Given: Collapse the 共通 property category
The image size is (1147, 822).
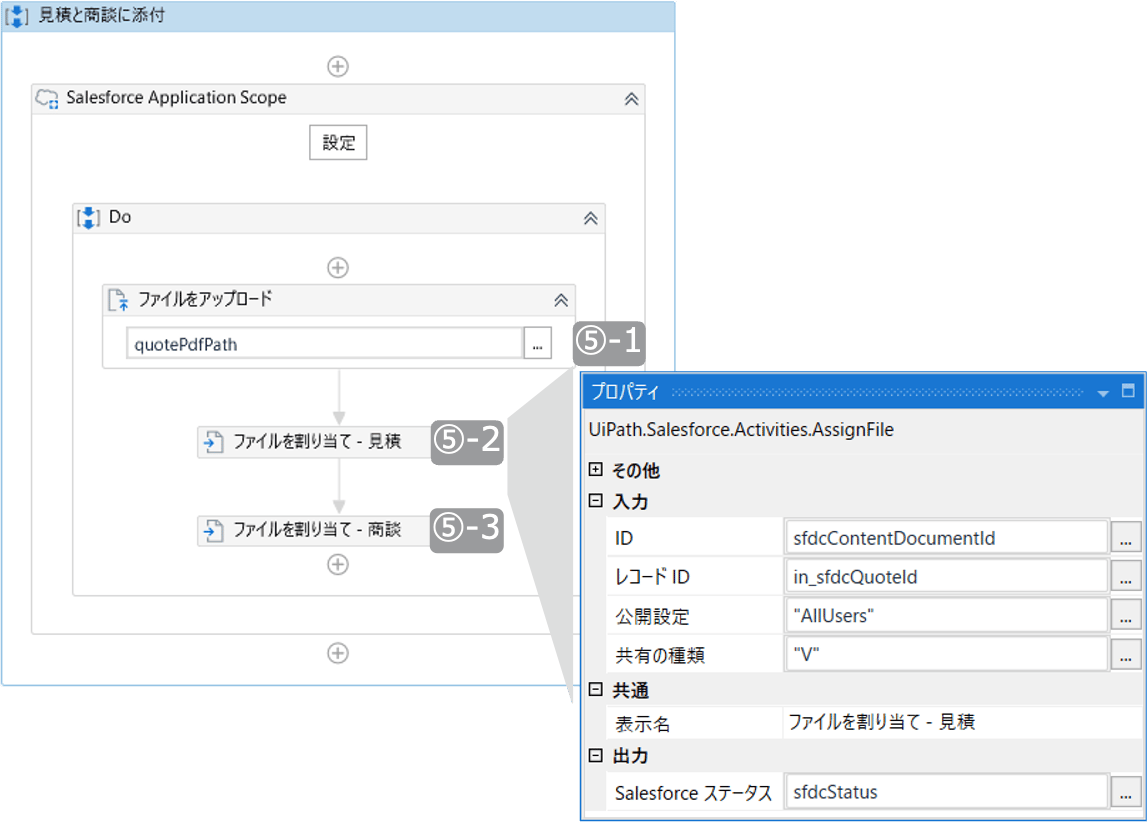Looking at the screenshot, I should point(595,690).
